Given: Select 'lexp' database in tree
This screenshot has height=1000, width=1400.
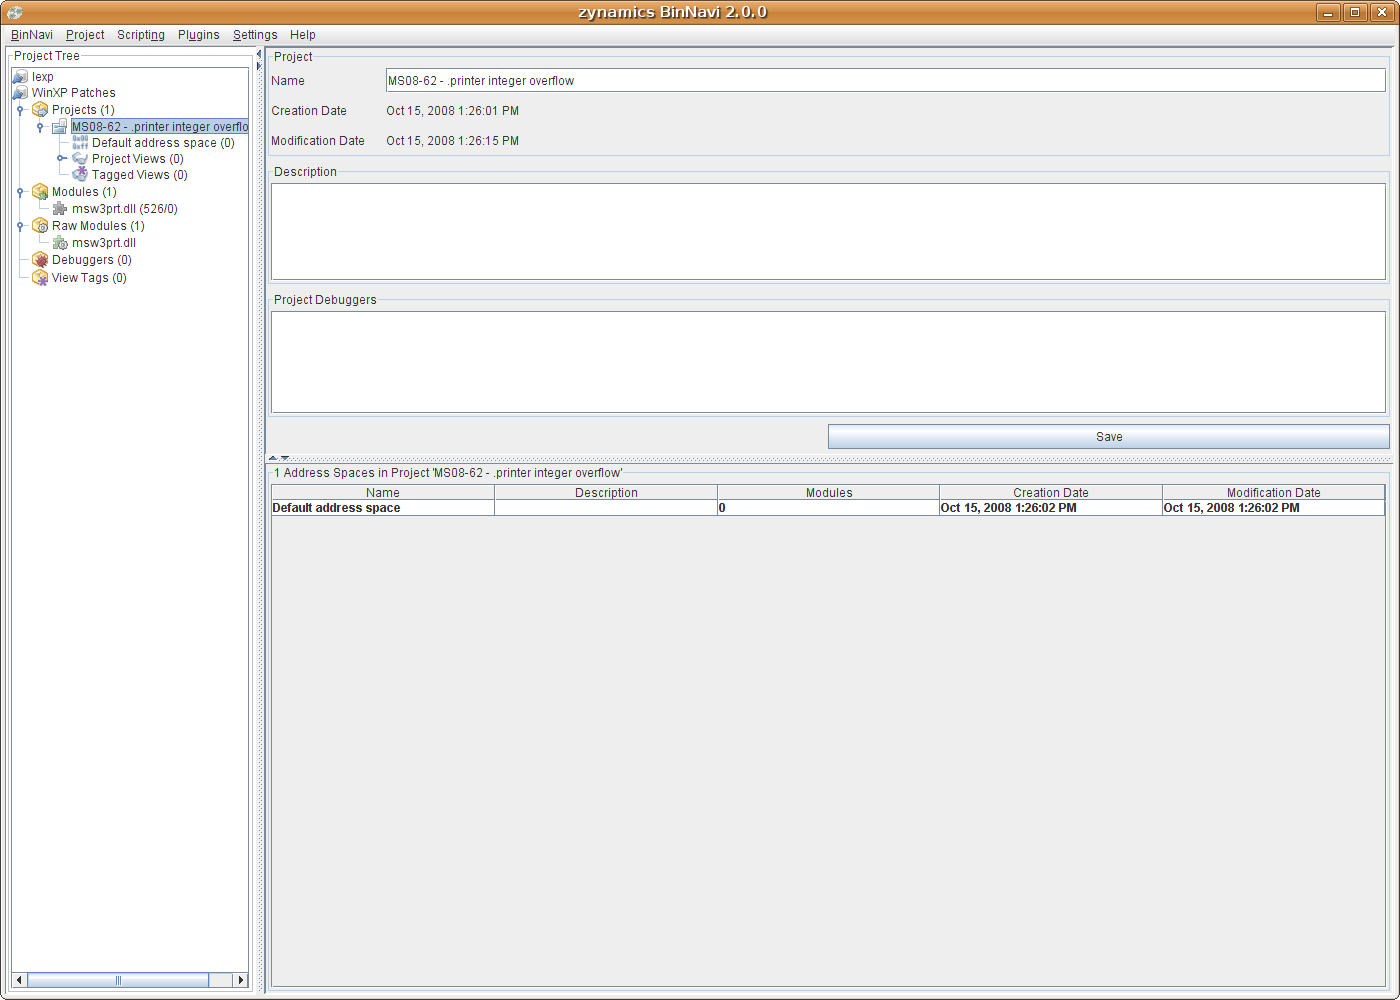Looking at the screenshot, I should [43, 77].
